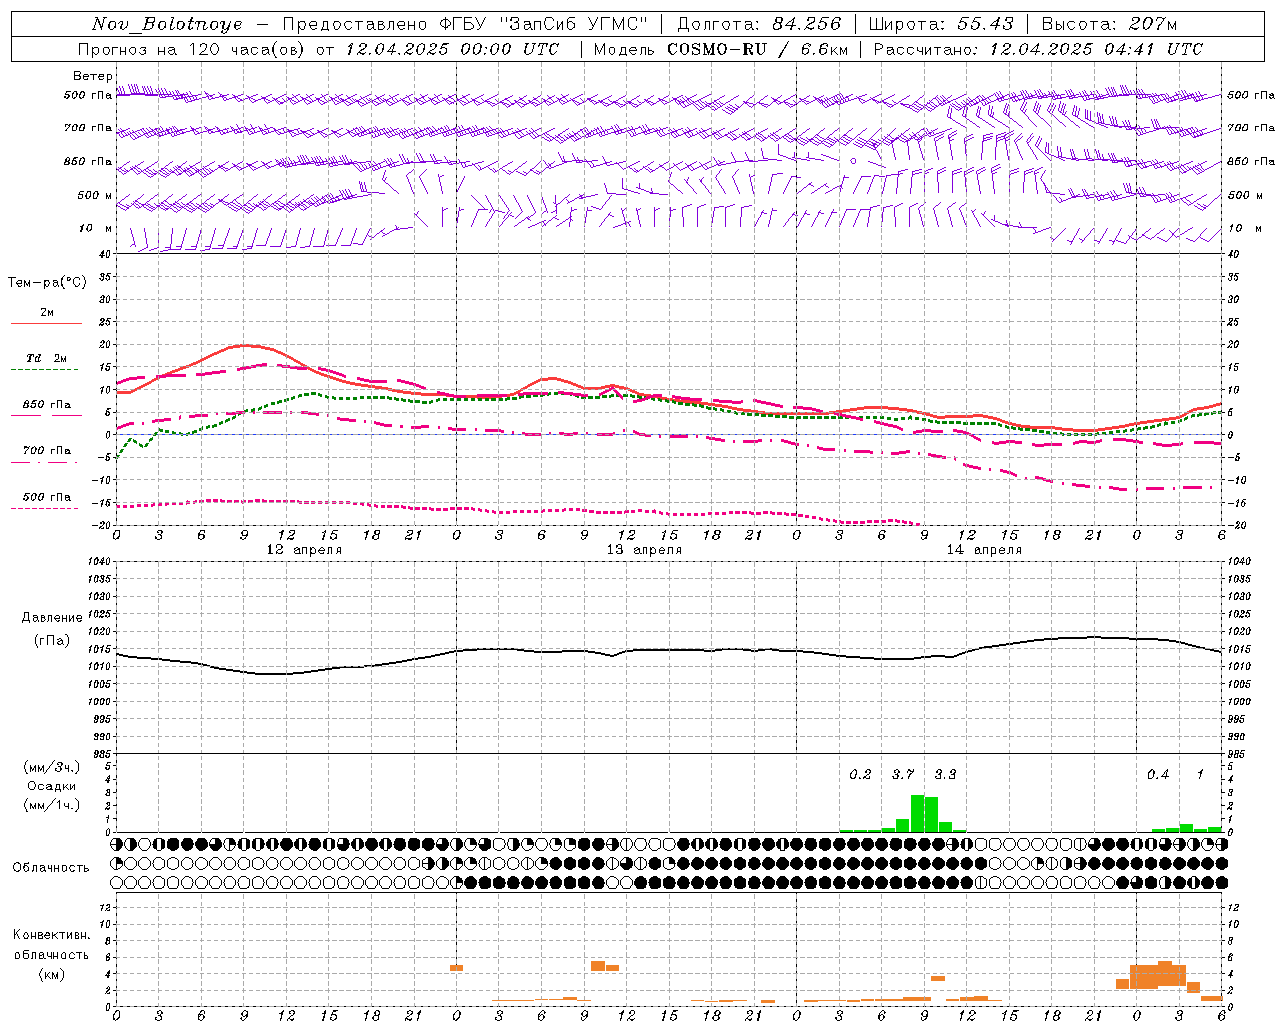Viewport: 1280px width, 1024px height.
Task: Click the "14 апреля" date label
Action: [x=984, y=550]
